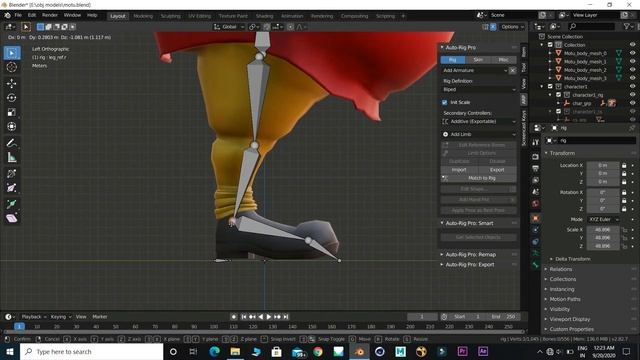The height and width of the screenshot is (360, 640).
Task: Hide Motu_body_mesh_2 in the outliner
Action: click(632, 70)
